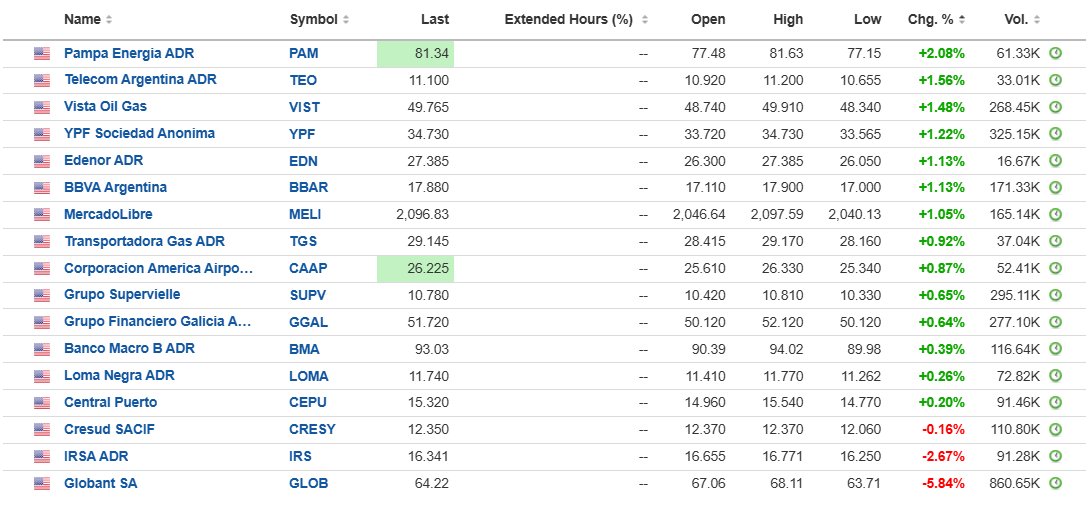The width and height of the screenshot is (1089, 505).
Task: Click the US flag icon beside MercadoLibre
Action: [42, 215]
